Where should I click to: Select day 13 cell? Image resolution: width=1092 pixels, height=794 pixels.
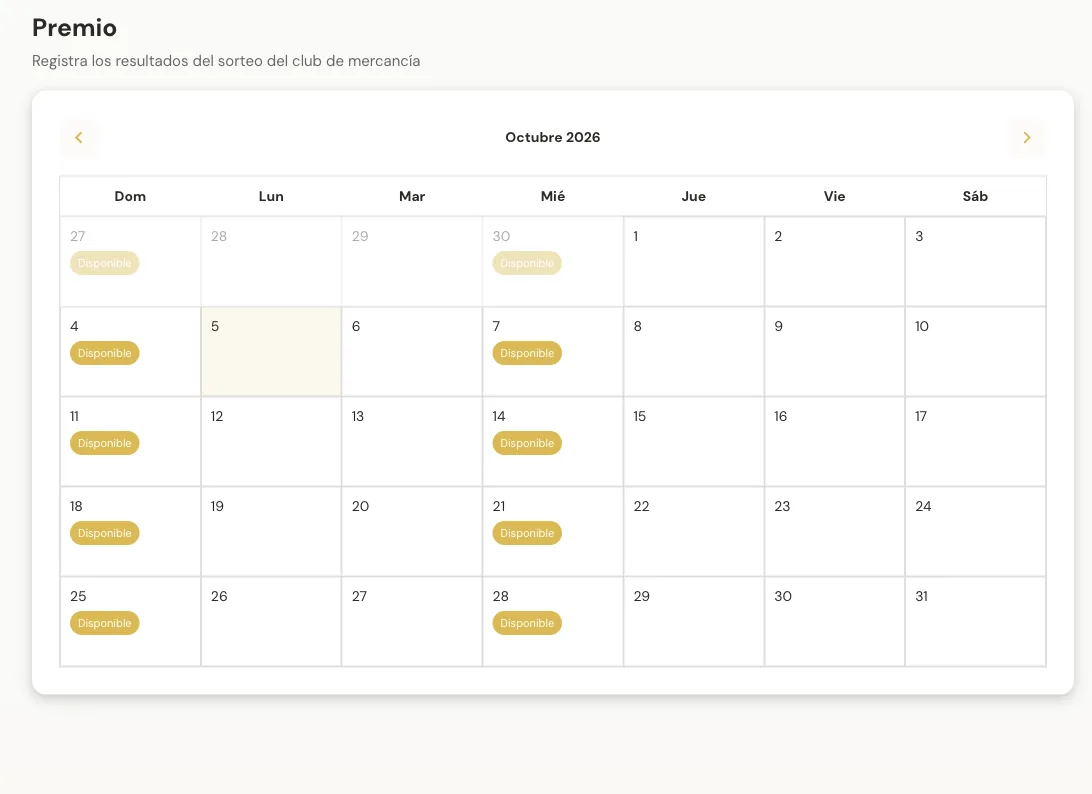pos(412,442)
